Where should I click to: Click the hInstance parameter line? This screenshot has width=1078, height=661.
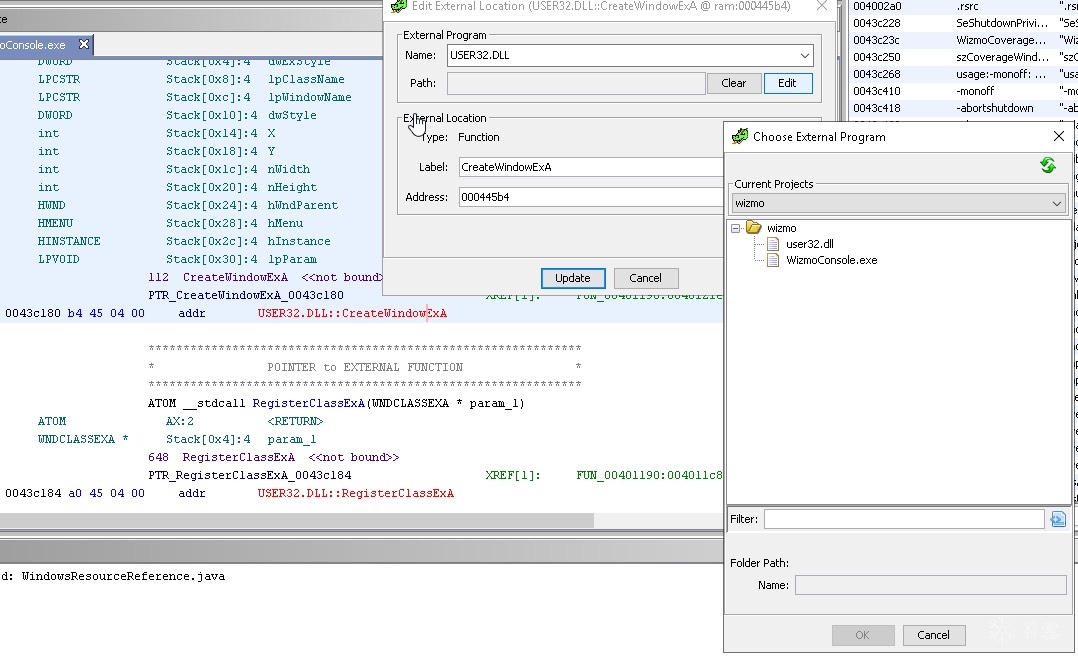pyautogui.click(x=184, y=241)
